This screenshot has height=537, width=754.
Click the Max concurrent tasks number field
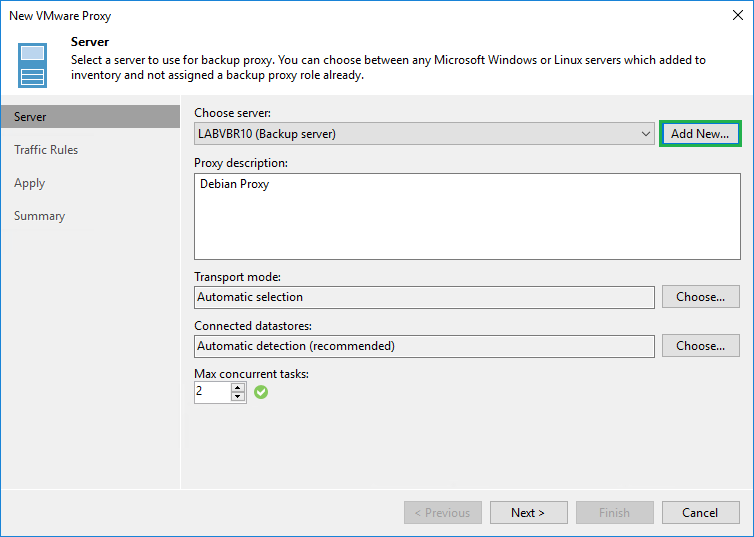211,392
